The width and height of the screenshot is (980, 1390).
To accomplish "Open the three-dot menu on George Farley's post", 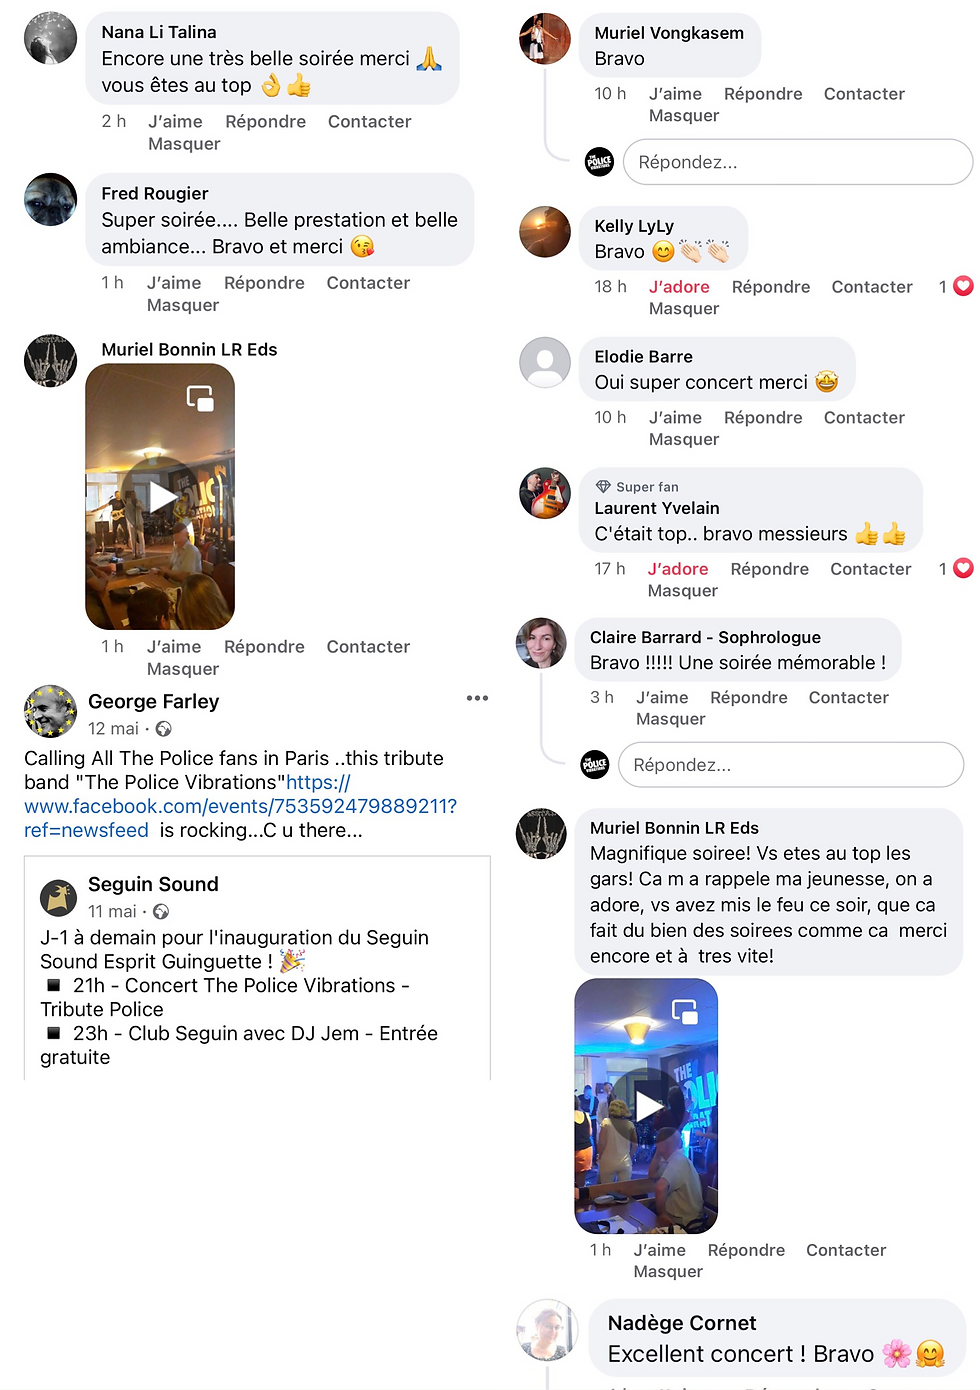I will (477, 698).
